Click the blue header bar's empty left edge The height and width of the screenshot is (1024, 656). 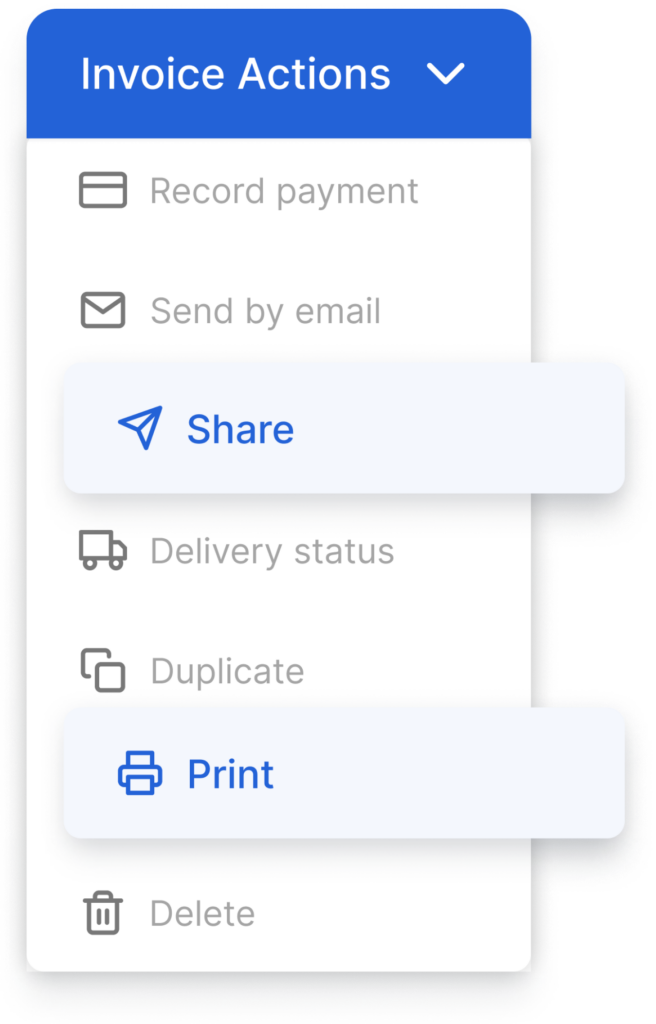(52, 74)
